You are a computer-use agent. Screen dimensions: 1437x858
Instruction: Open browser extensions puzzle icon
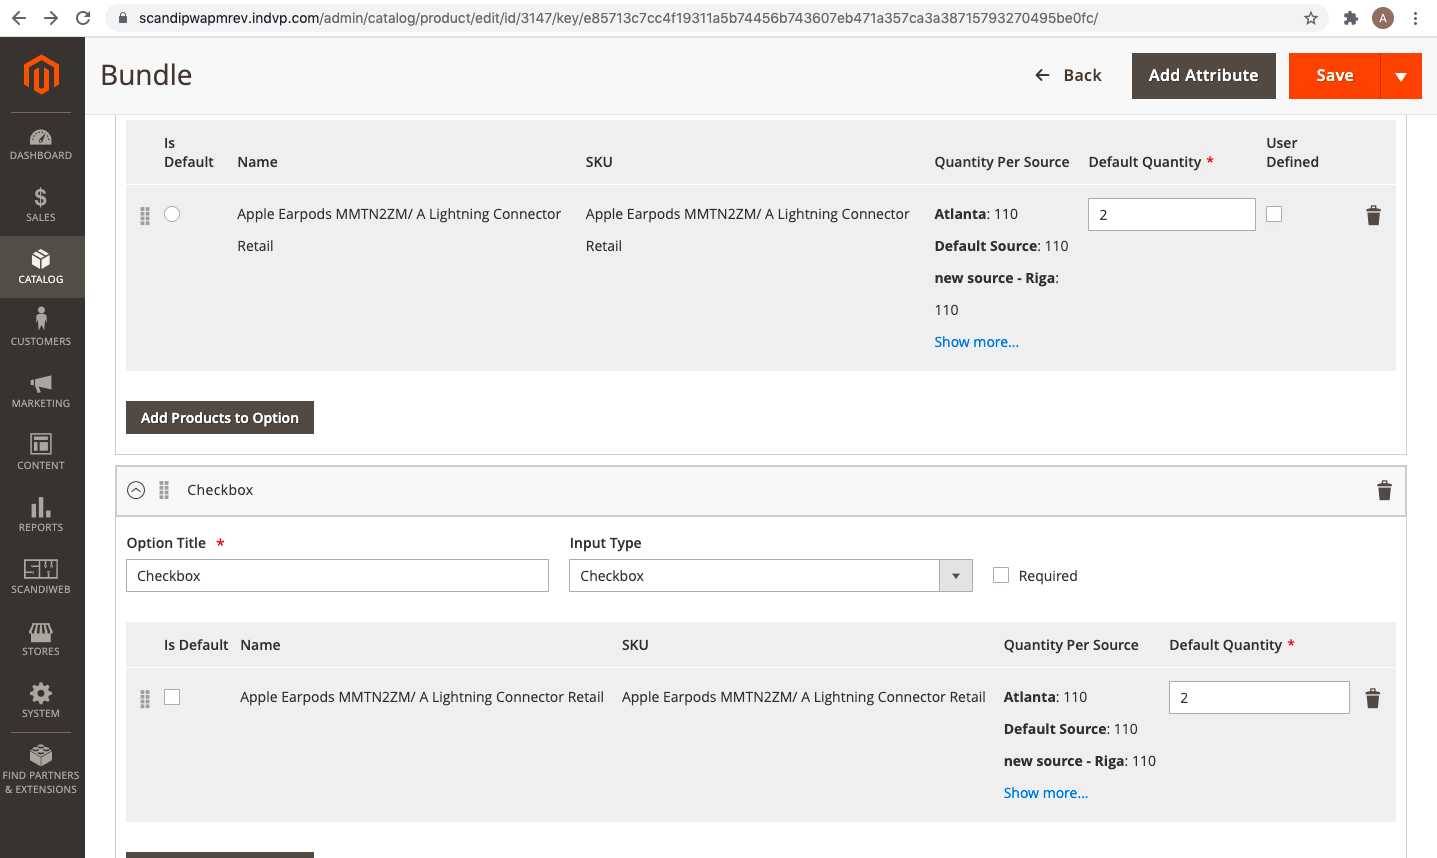coord(1351,18)
